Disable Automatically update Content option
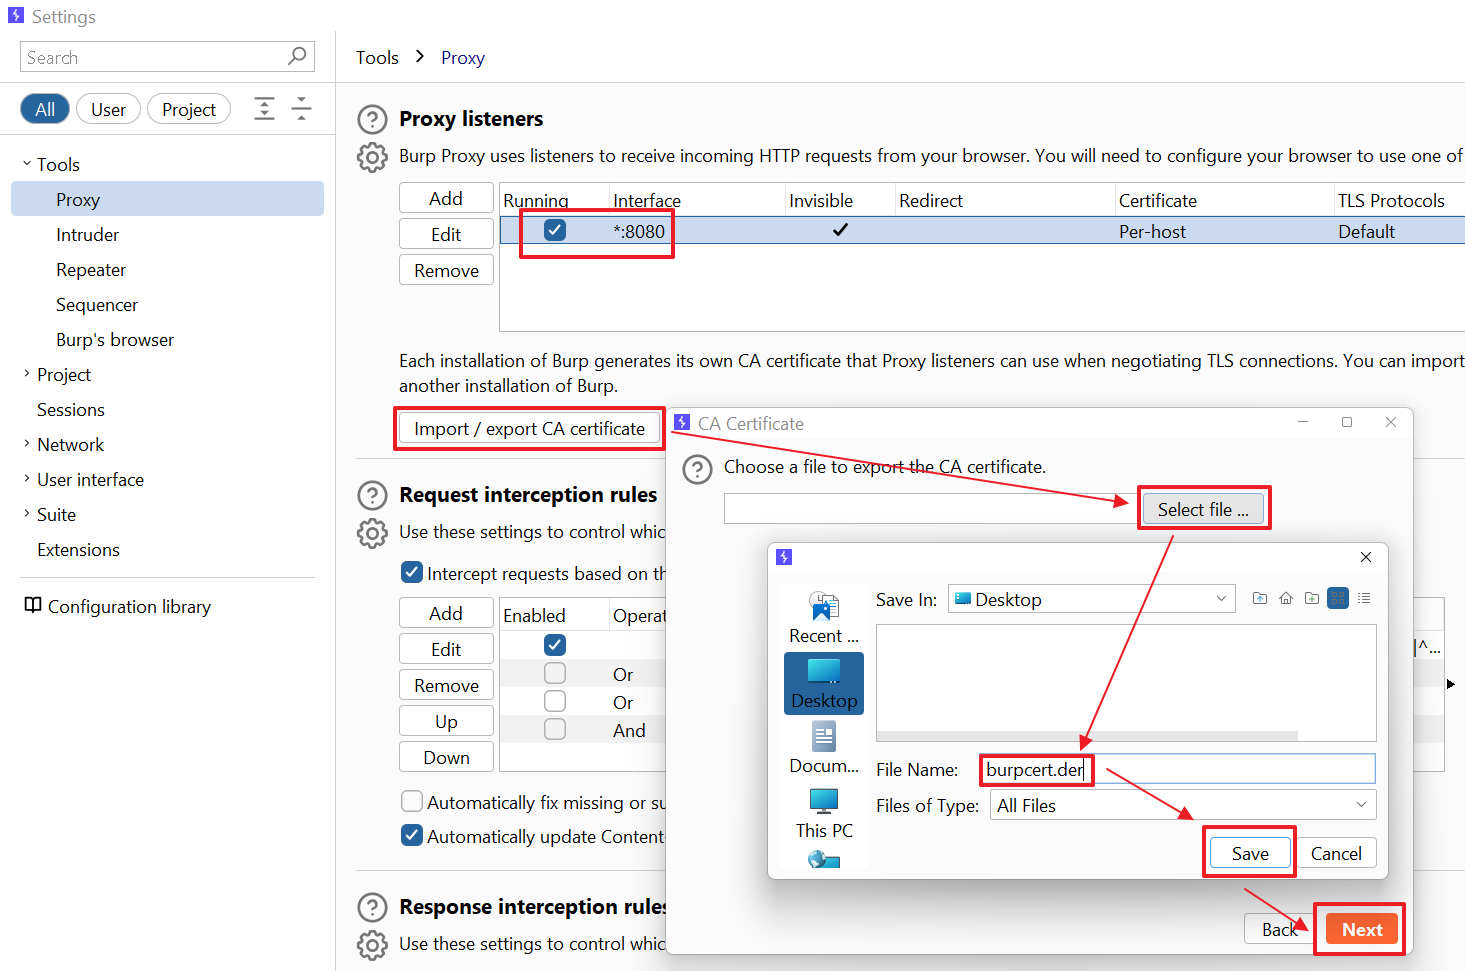The width and height of the screenshot is (1465, 971). [411, 835]
